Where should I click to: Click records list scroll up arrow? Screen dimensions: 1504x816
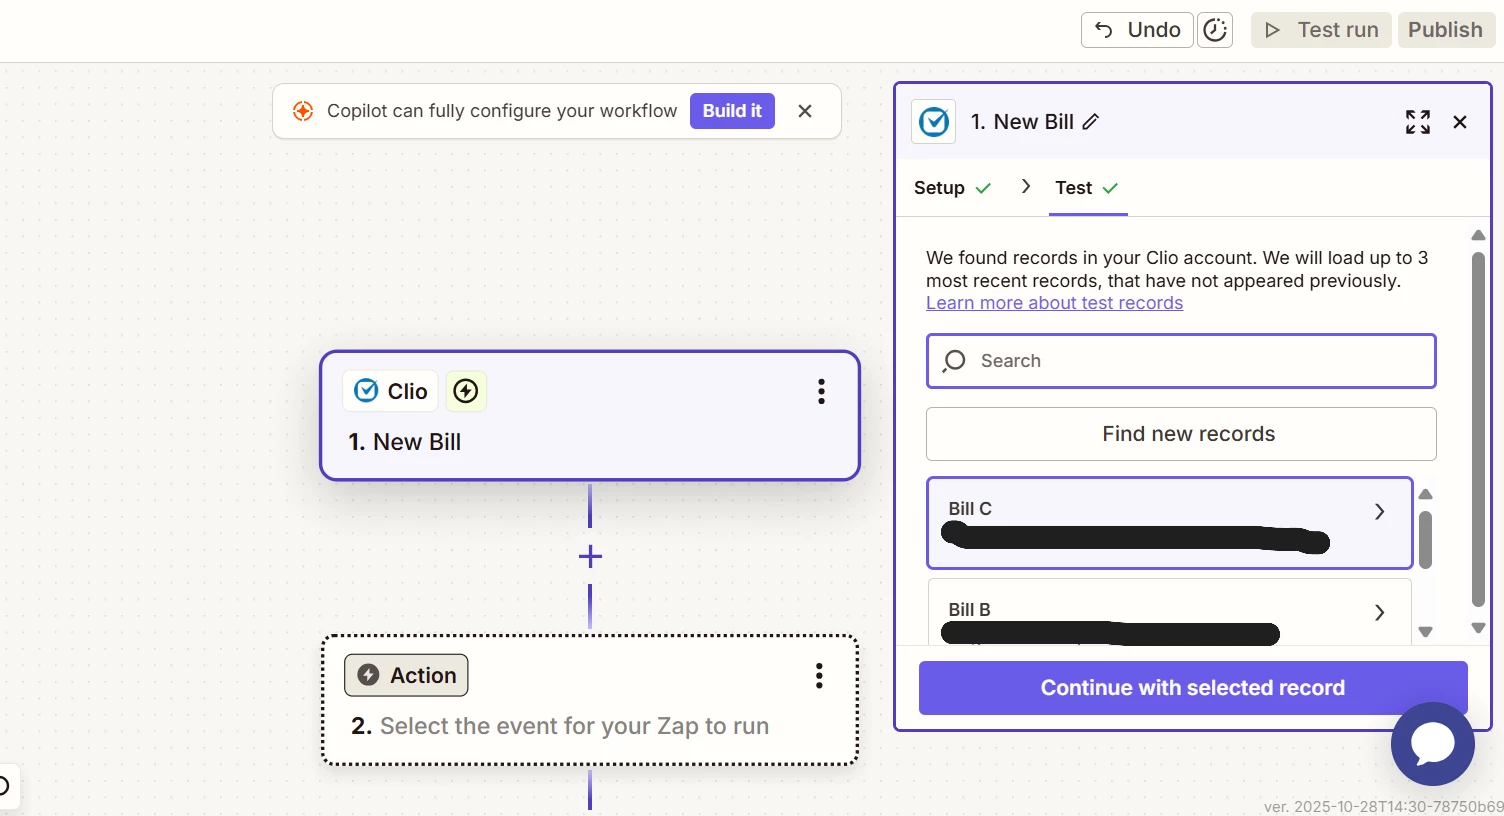1426,494
